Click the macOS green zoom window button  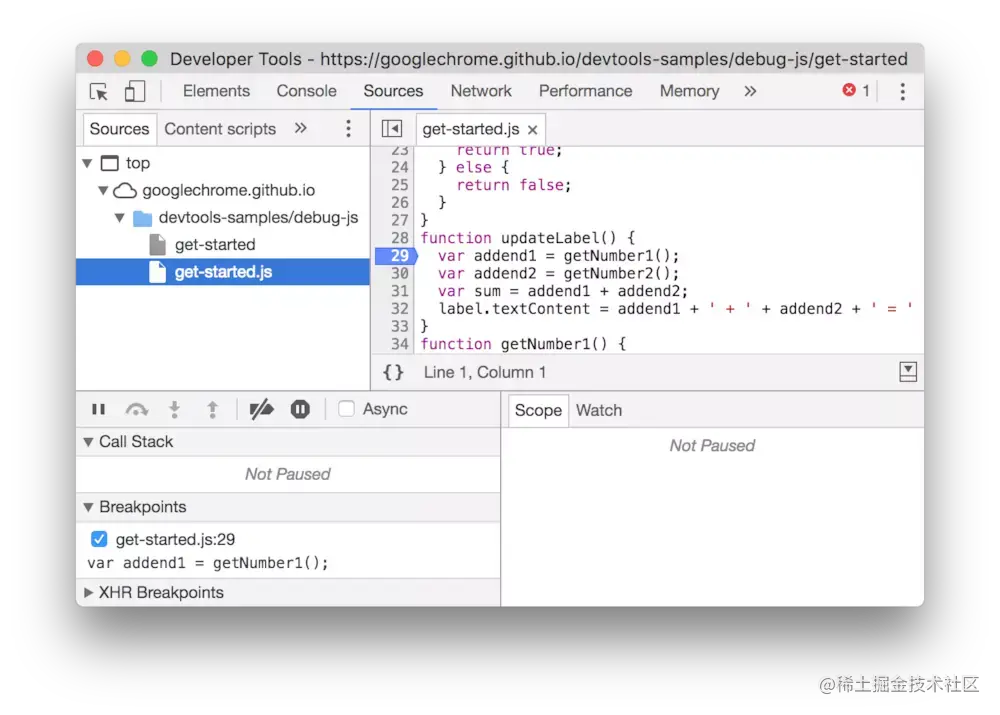[149, 59]
